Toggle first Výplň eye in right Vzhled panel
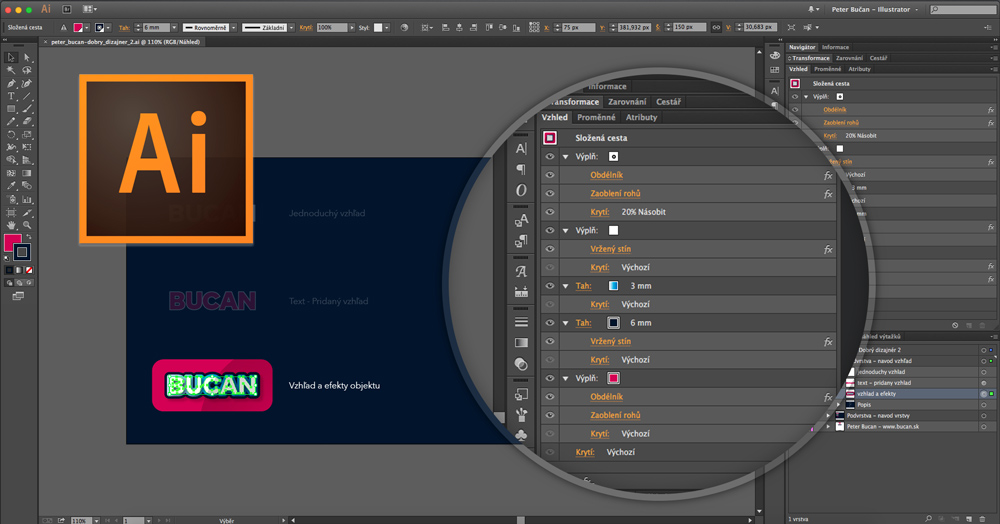This screenshot has height=524, width=1000. (795, 96)
